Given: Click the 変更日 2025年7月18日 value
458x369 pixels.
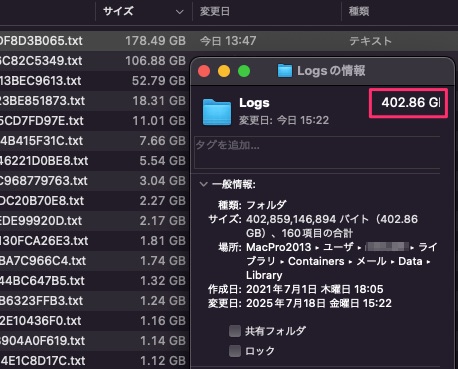Looking at the screenshot, I should (319, 303).
